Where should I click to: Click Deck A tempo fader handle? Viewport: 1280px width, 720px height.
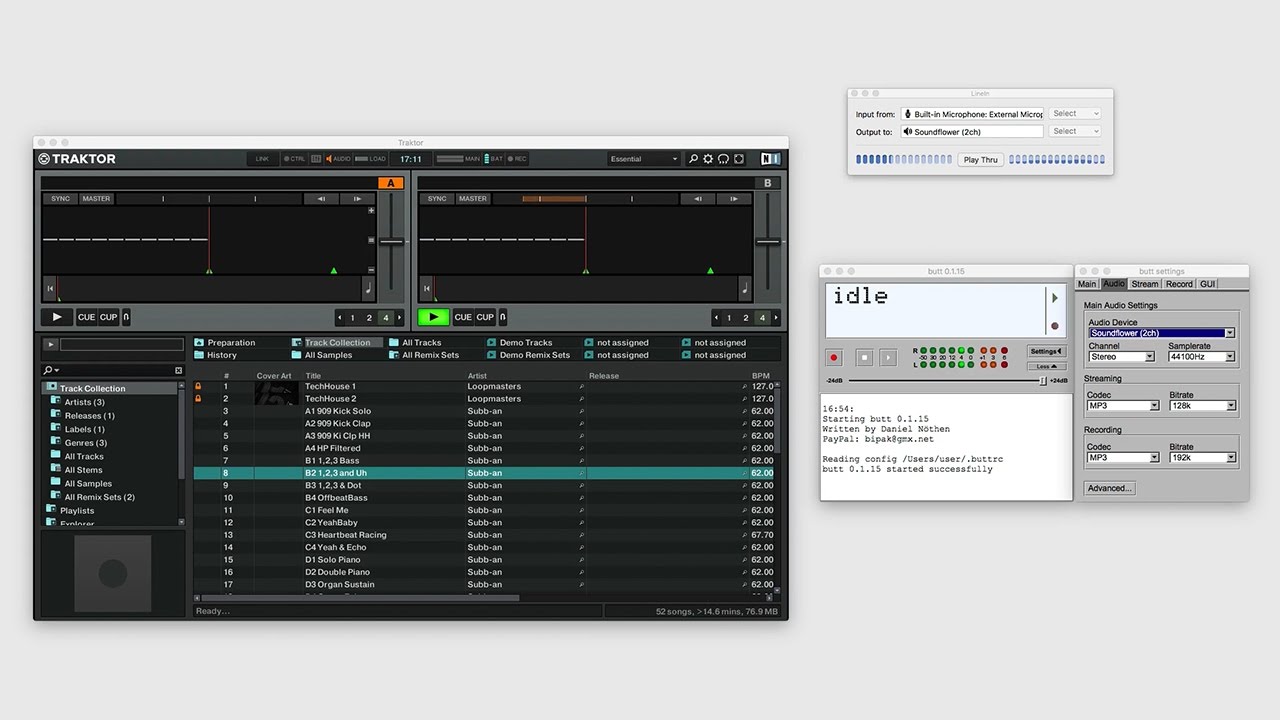pyautogui.click(x=391, y=242)
